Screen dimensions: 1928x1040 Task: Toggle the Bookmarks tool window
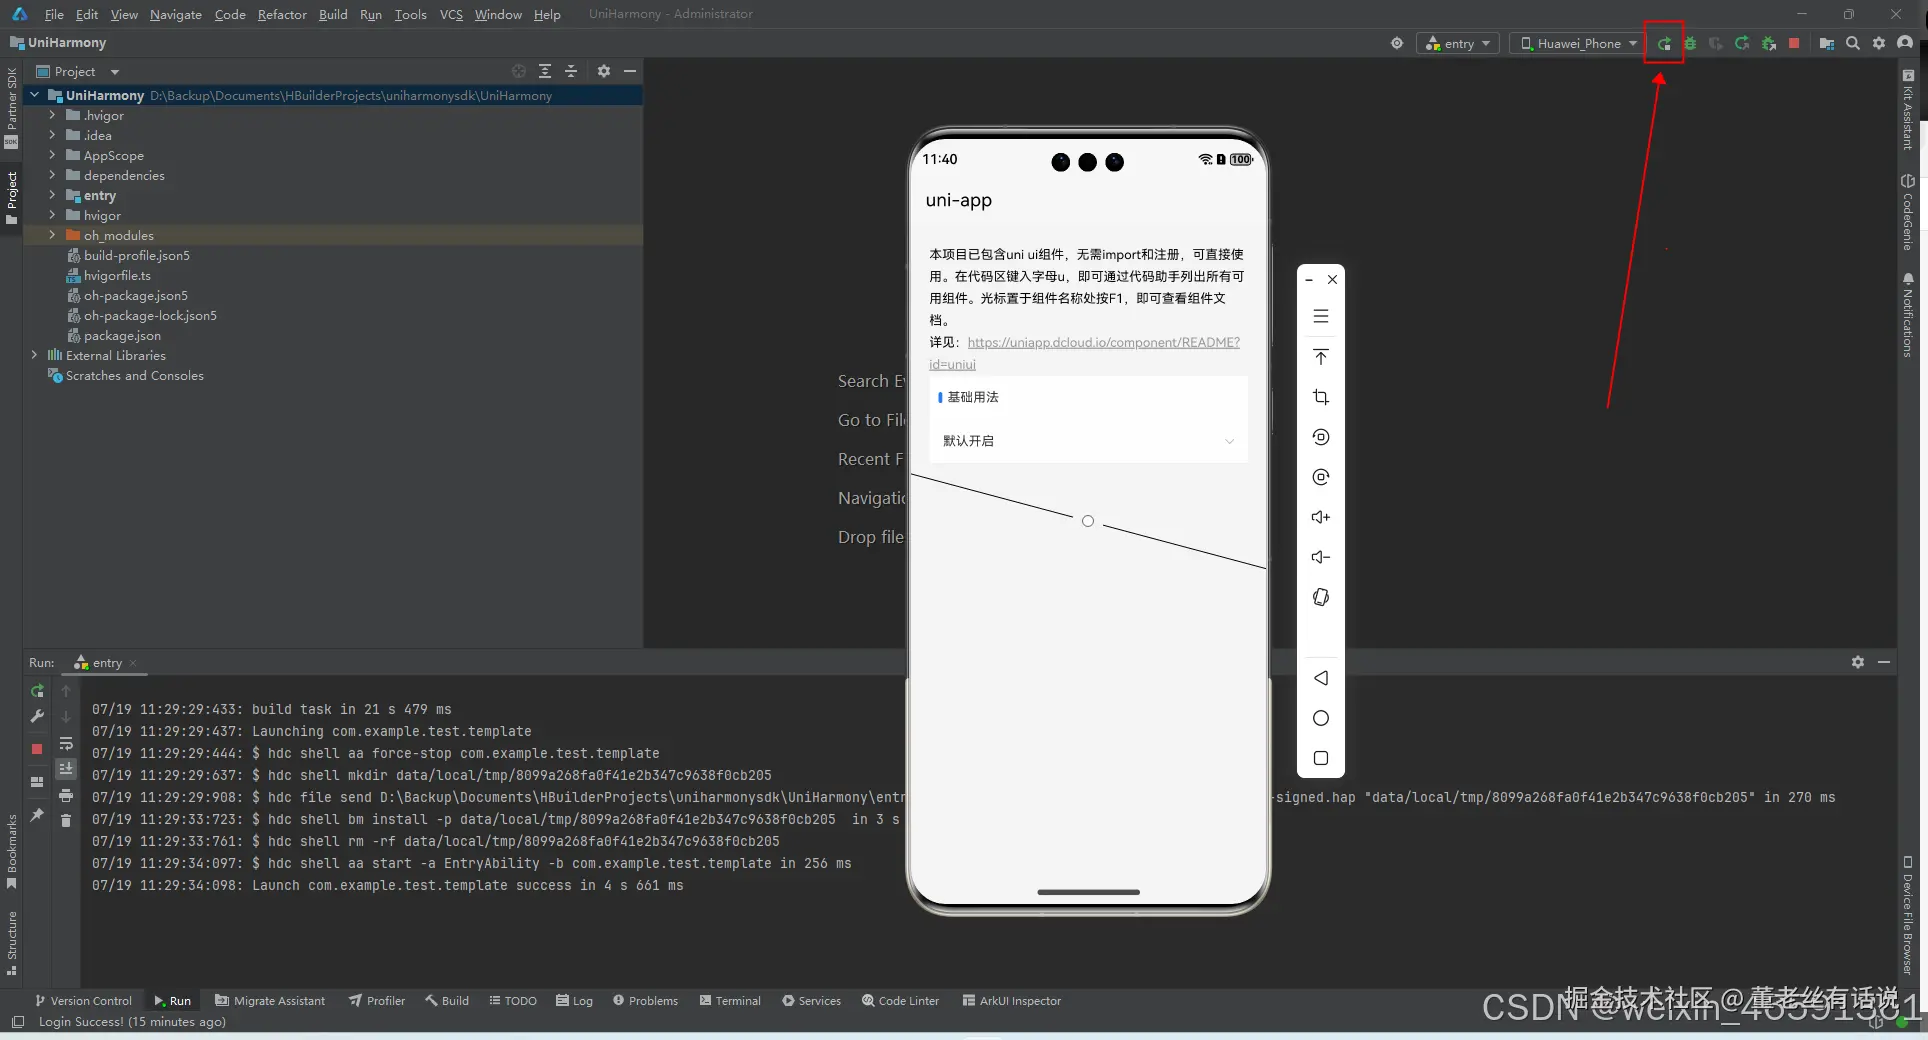[12, 851]
